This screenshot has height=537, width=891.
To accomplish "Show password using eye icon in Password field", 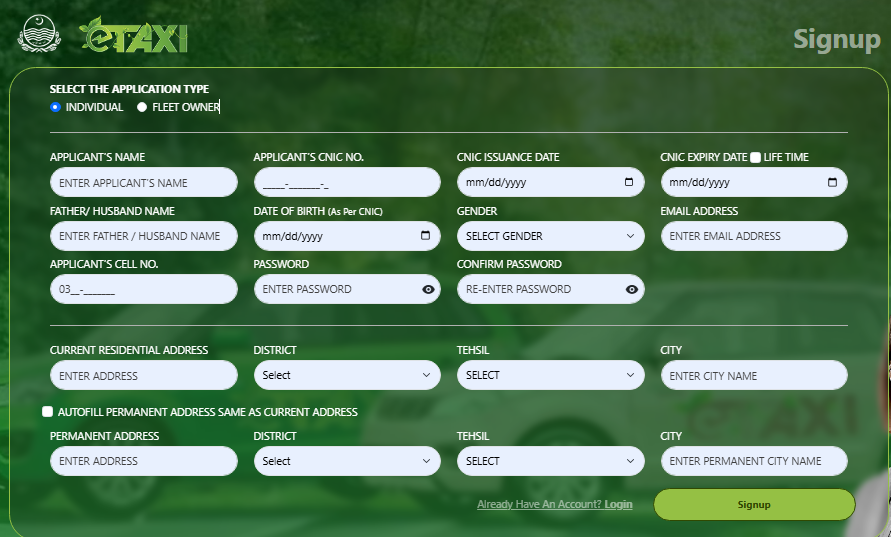I will click(x=428, y=289).
